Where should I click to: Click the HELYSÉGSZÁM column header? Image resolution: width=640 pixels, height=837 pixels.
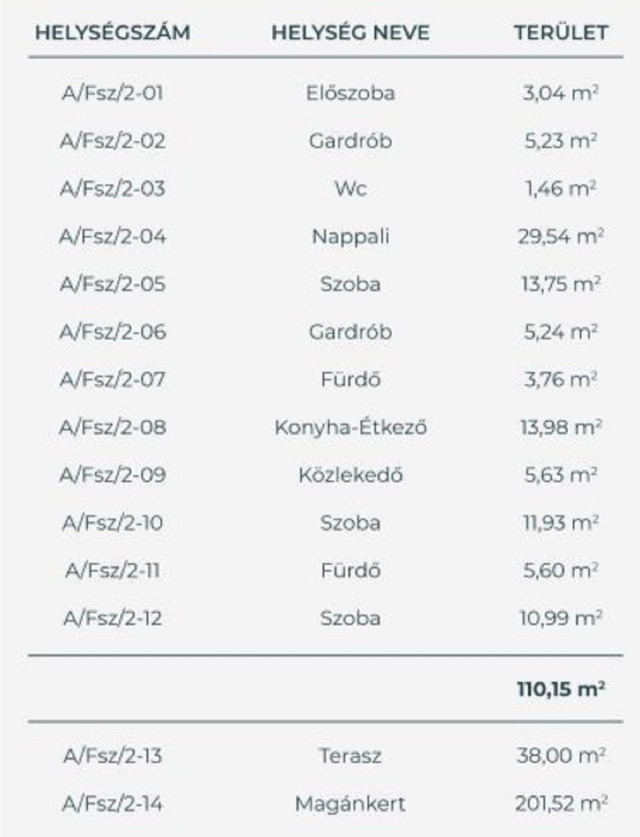click(x=112, y=33)
